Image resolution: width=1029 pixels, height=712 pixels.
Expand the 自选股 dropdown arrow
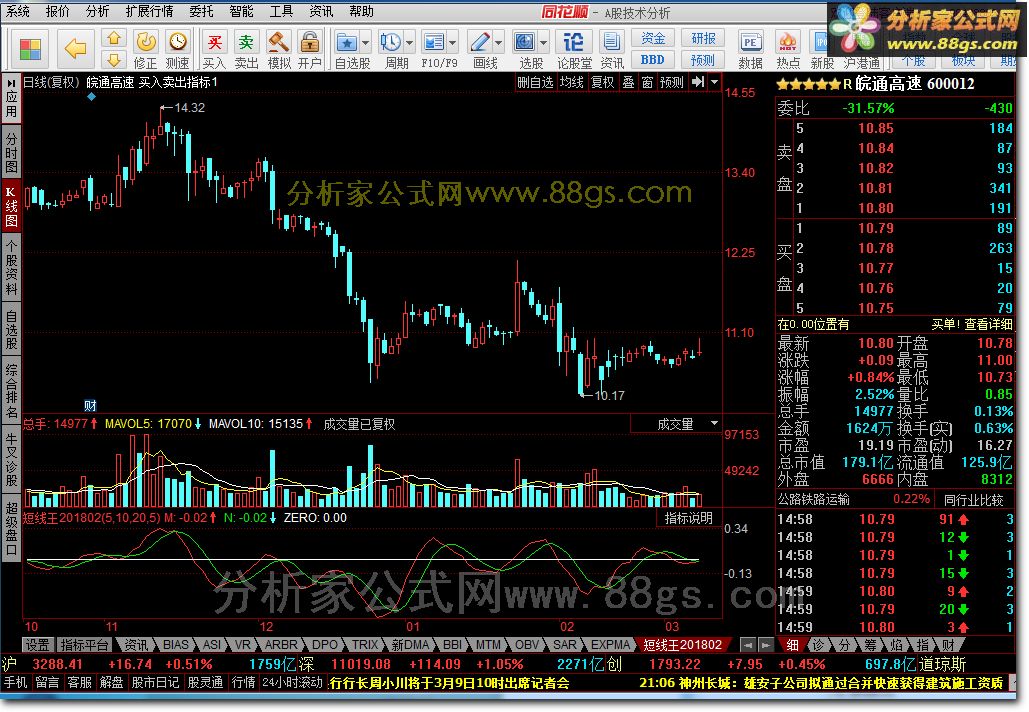pyautogui.click(x=366, y=43)
